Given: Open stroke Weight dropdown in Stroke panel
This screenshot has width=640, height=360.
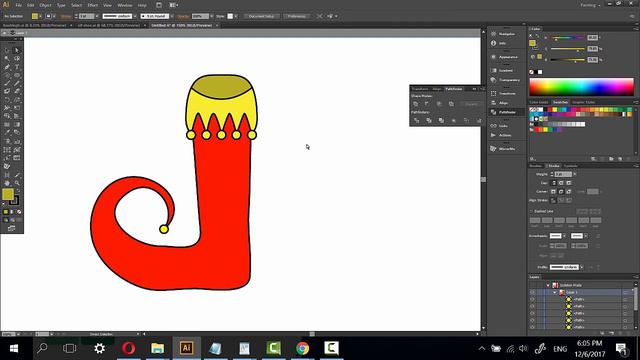Looking at the screenshot, I should pos(575,174).
